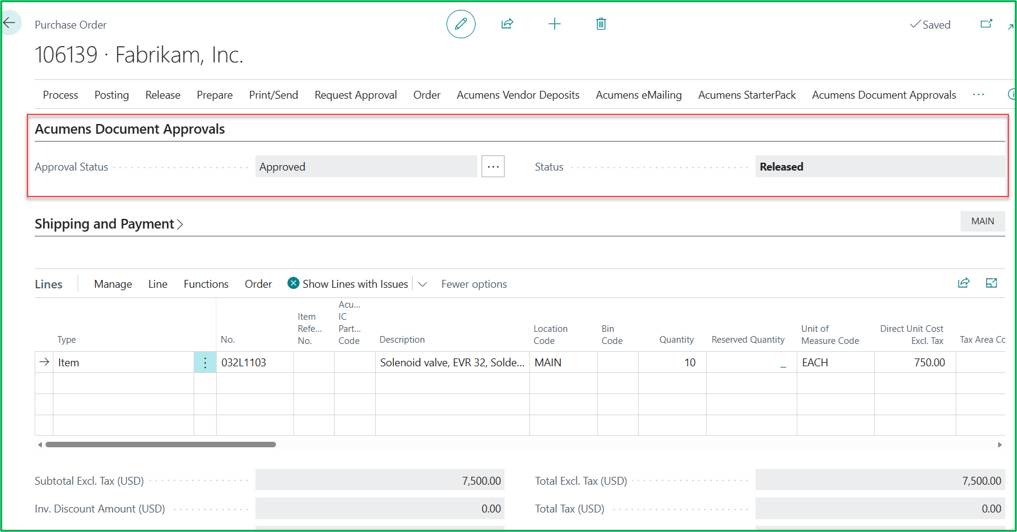Open Approval Status lookup ellipsis
Viewport: 1017px width, 532px height.
[x=493, y=167]
